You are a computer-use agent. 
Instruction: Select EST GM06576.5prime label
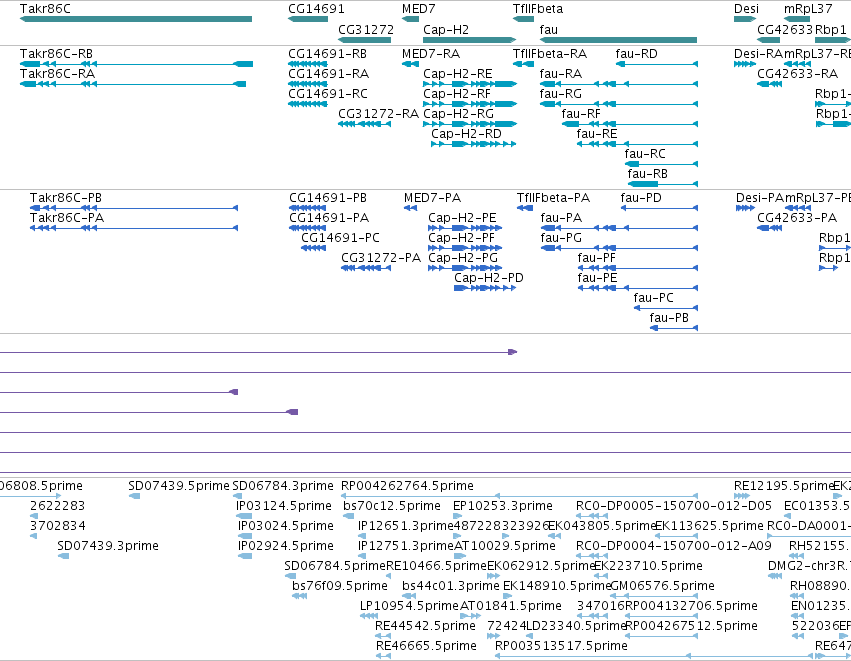click(663, 586)
